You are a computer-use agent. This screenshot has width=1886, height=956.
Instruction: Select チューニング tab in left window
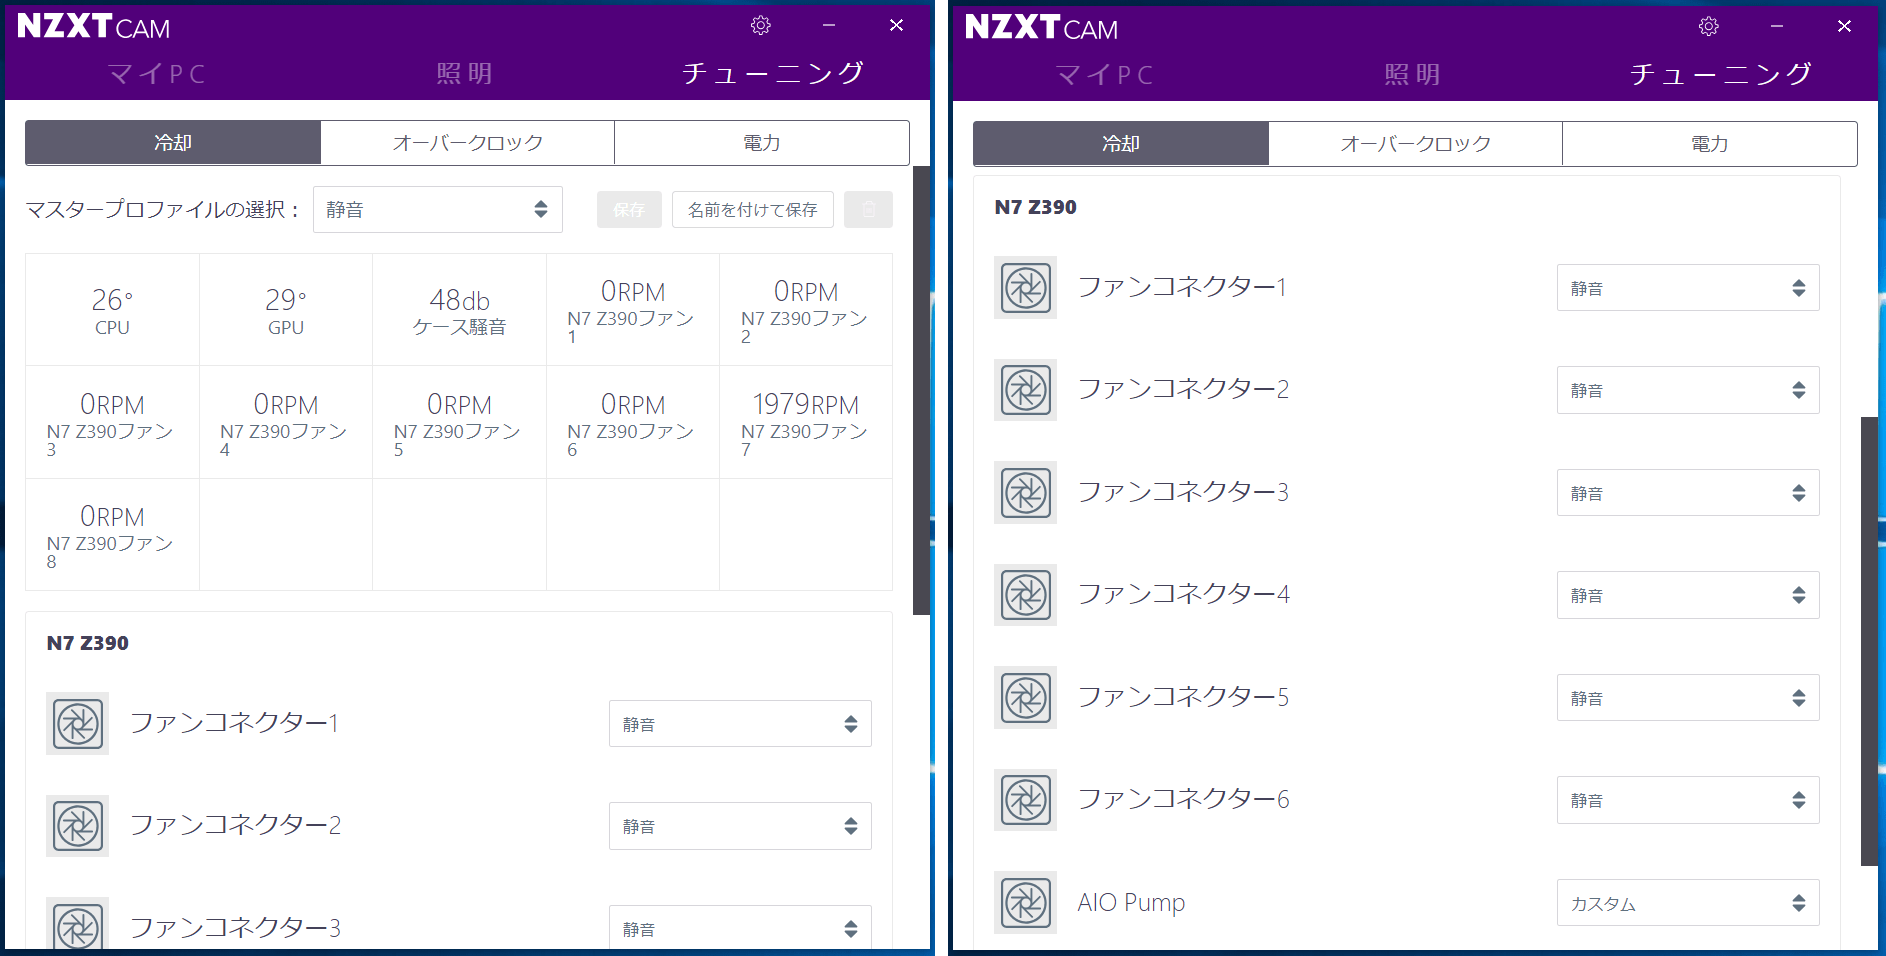coord(773,73)
